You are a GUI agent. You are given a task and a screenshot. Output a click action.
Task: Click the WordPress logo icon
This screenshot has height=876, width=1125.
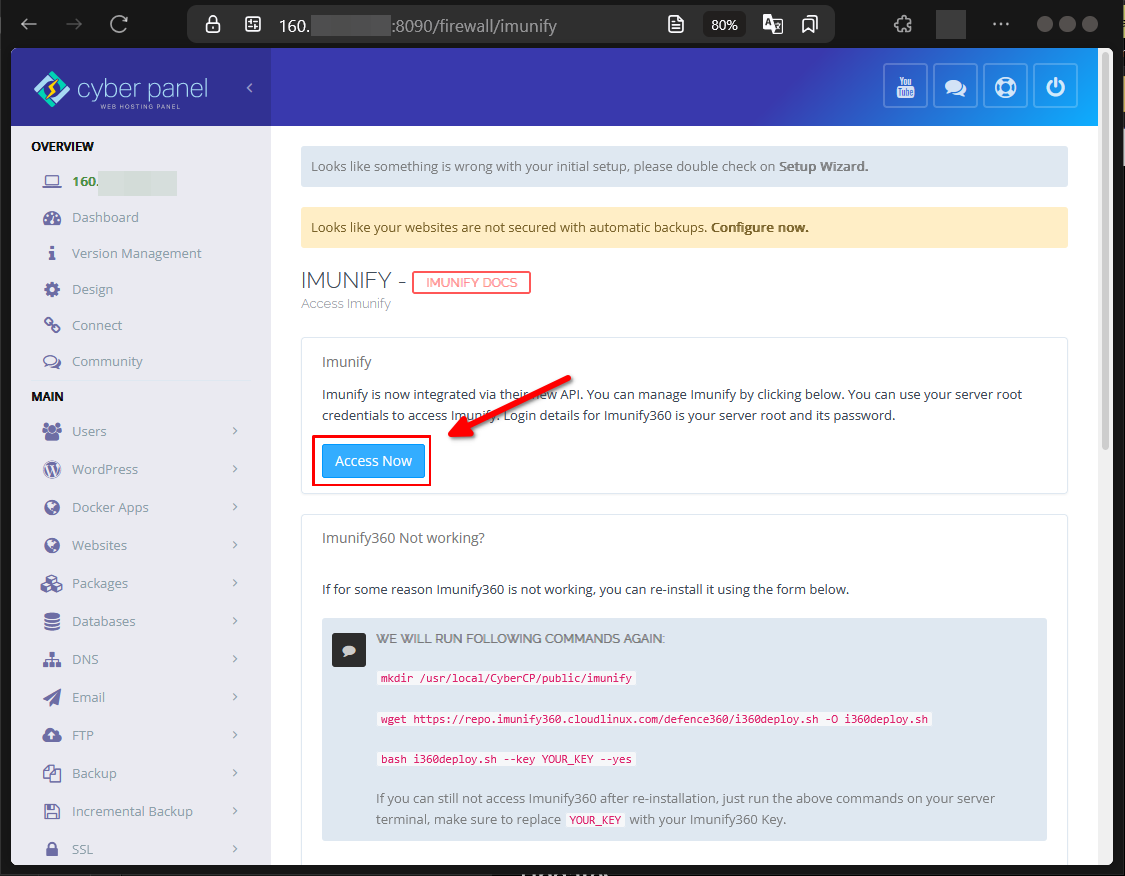[52, 469]
